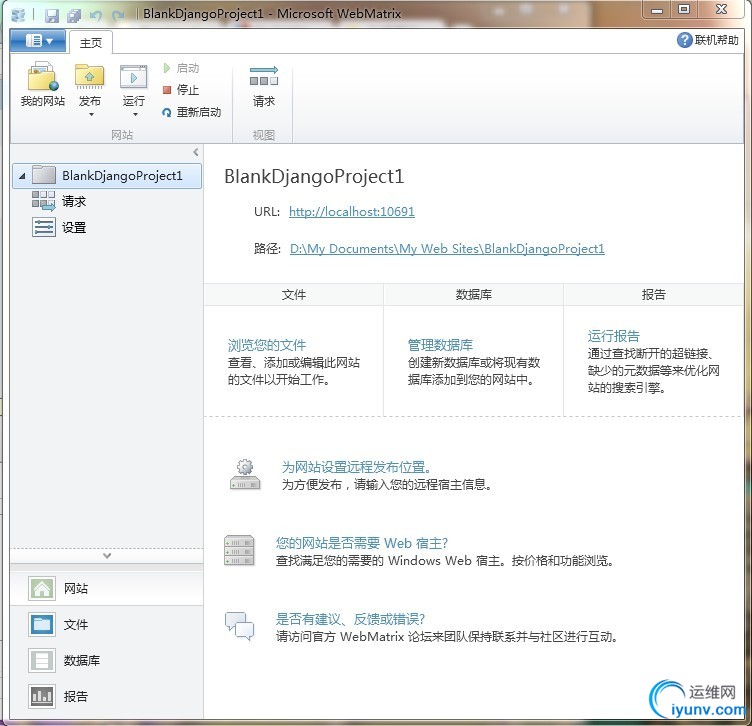Click the Start (启动) green arrow
Viewport: 752px width, 726px height.
167,68
